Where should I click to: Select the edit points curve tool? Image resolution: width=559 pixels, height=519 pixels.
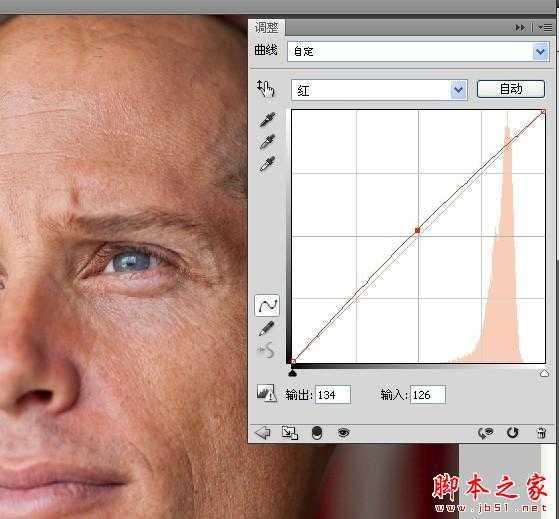(267, 305)
